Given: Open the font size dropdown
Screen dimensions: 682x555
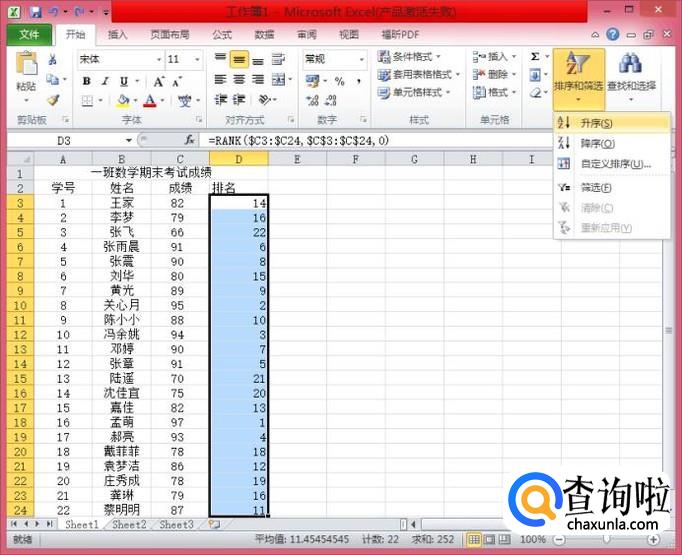Looking at the screenshot, I should point(197,59).
